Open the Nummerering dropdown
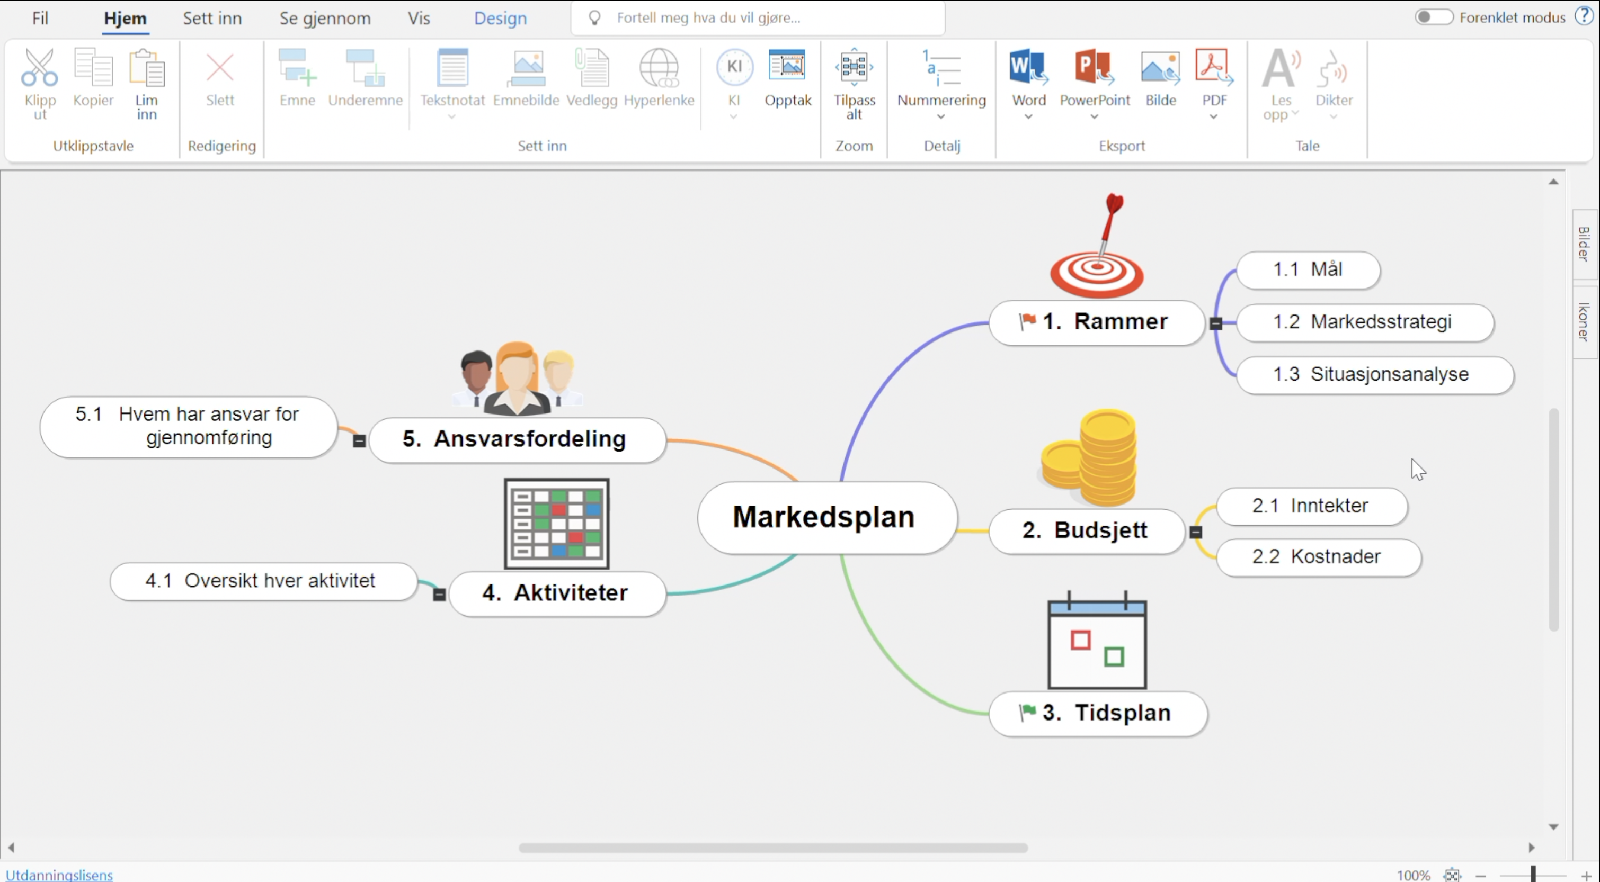This screenshot has height=882, width=1600. click(x=941, y=116)
